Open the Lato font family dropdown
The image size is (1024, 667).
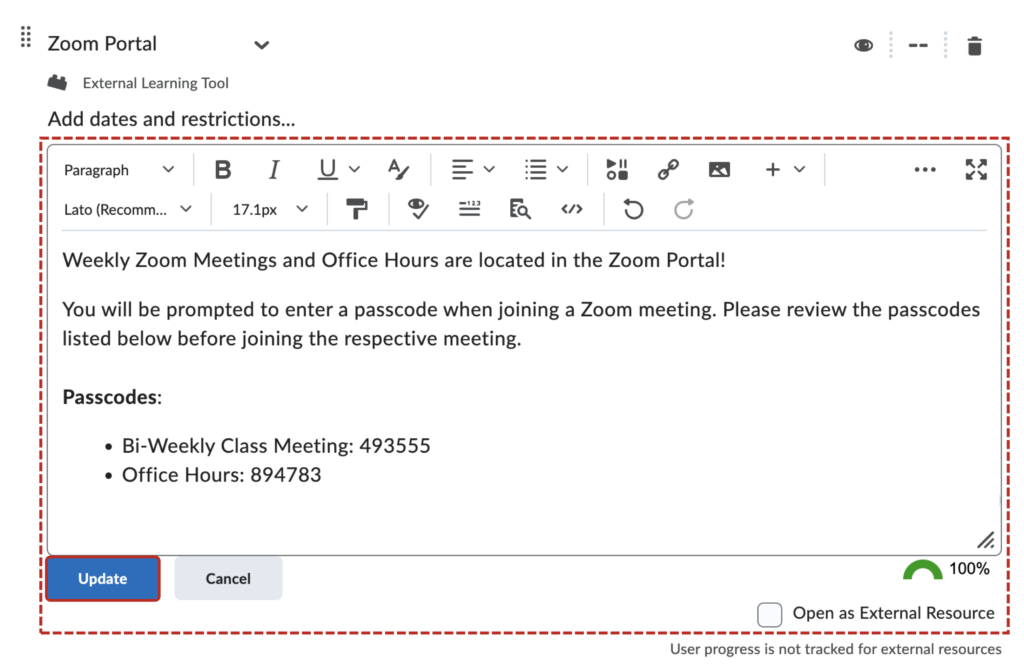click(x=130, y=209)
